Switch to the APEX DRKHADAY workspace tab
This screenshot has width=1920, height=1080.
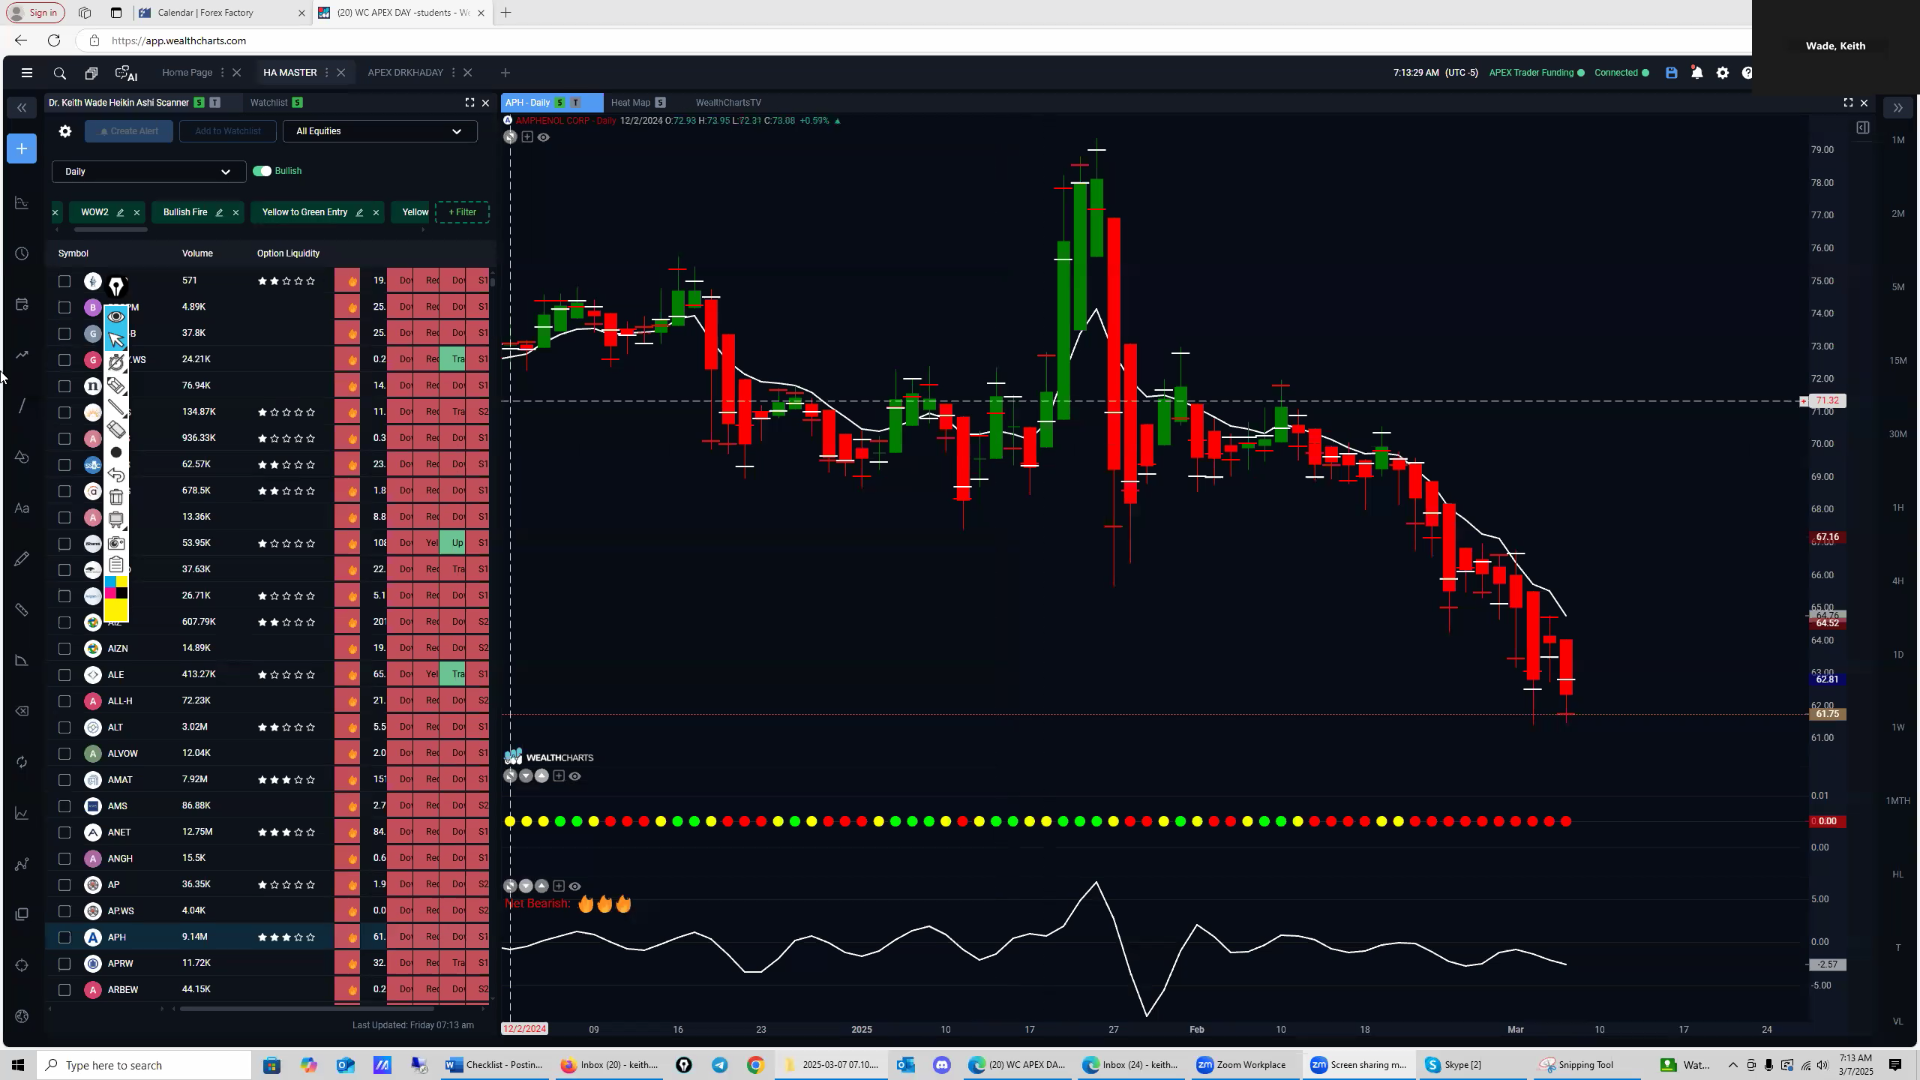[405, 73]
